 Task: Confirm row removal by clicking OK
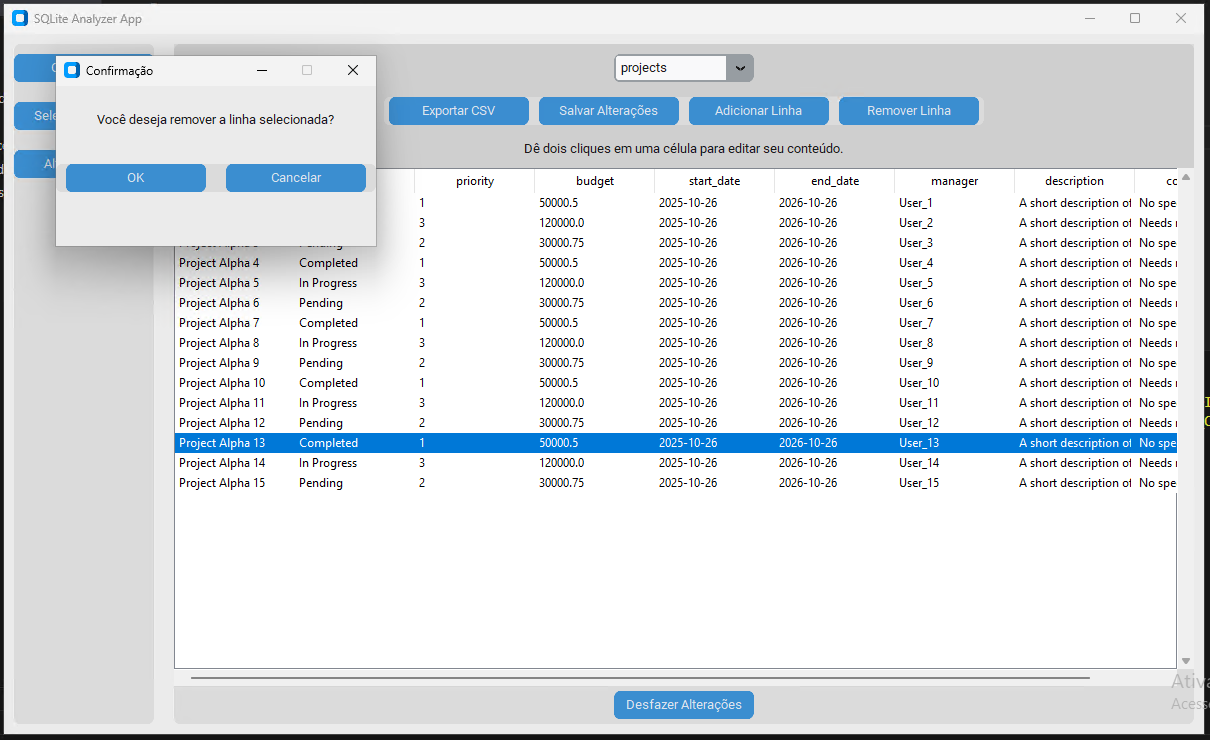click(135, 177)
